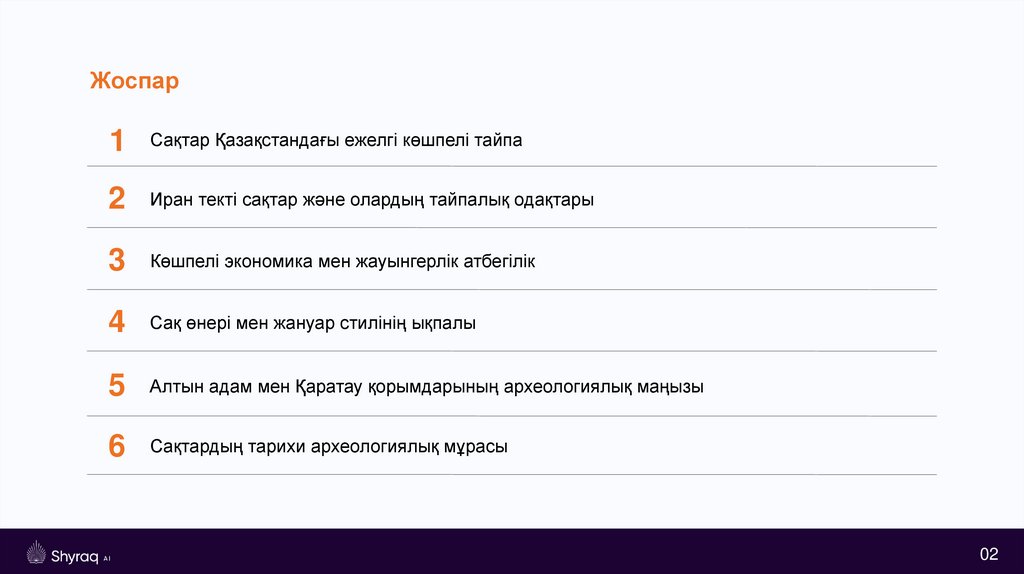Select the orange number 3

pyautogui.click(x=117, y=261)
